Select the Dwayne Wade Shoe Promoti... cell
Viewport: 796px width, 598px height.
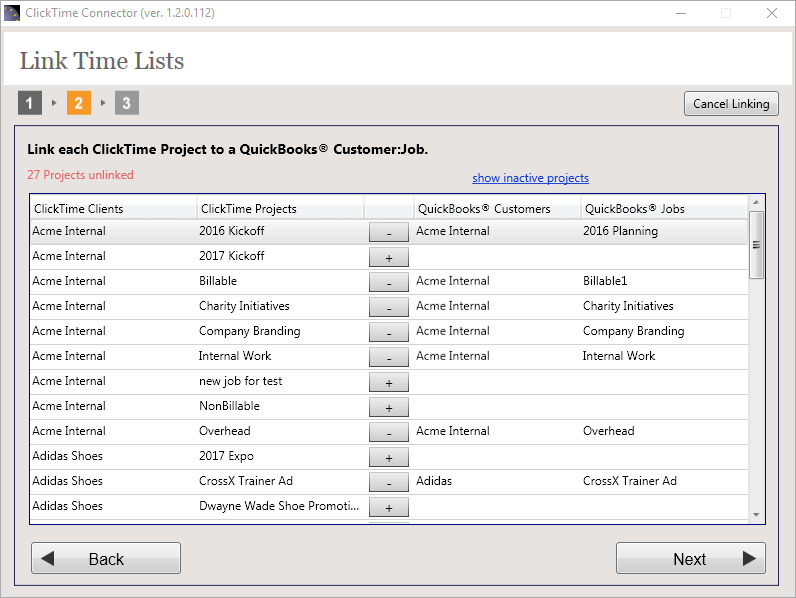click(x=279, y=506)
